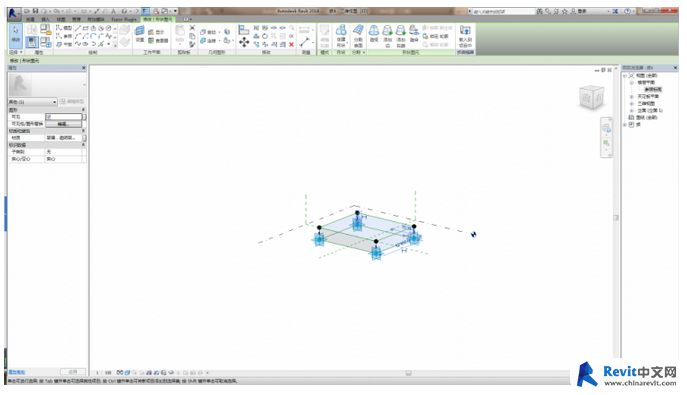Collapse the Graphics section in Properties
The width and height of the screenshot is (687, 395).
click(x=83, y=109)
